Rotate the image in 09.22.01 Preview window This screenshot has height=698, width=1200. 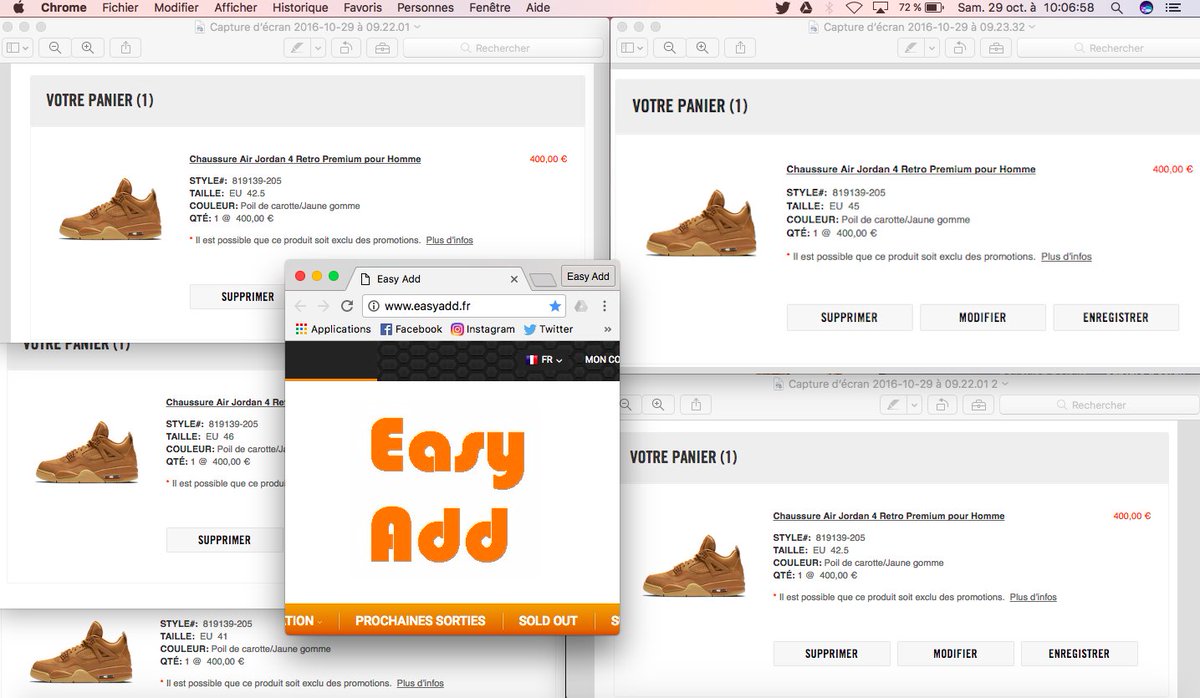pyautogui.click(x=346, y=47)
